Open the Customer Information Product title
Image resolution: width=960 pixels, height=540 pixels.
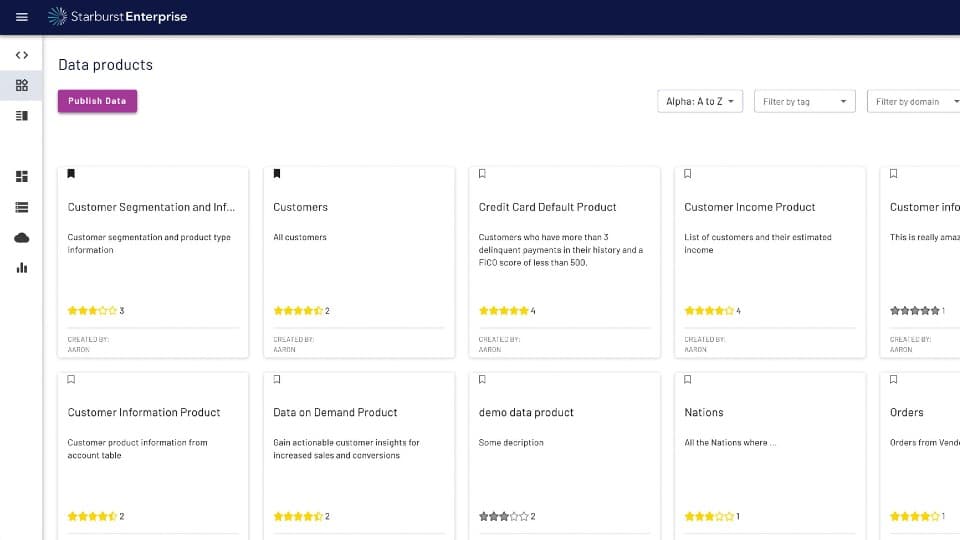[x=144, y=412]
